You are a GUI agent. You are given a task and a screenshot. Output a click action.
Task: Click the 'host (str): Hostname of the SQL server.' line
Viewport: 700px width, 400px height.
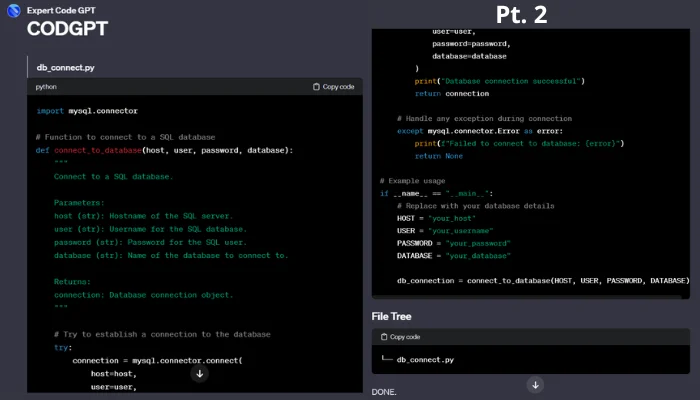coord(143,216)
